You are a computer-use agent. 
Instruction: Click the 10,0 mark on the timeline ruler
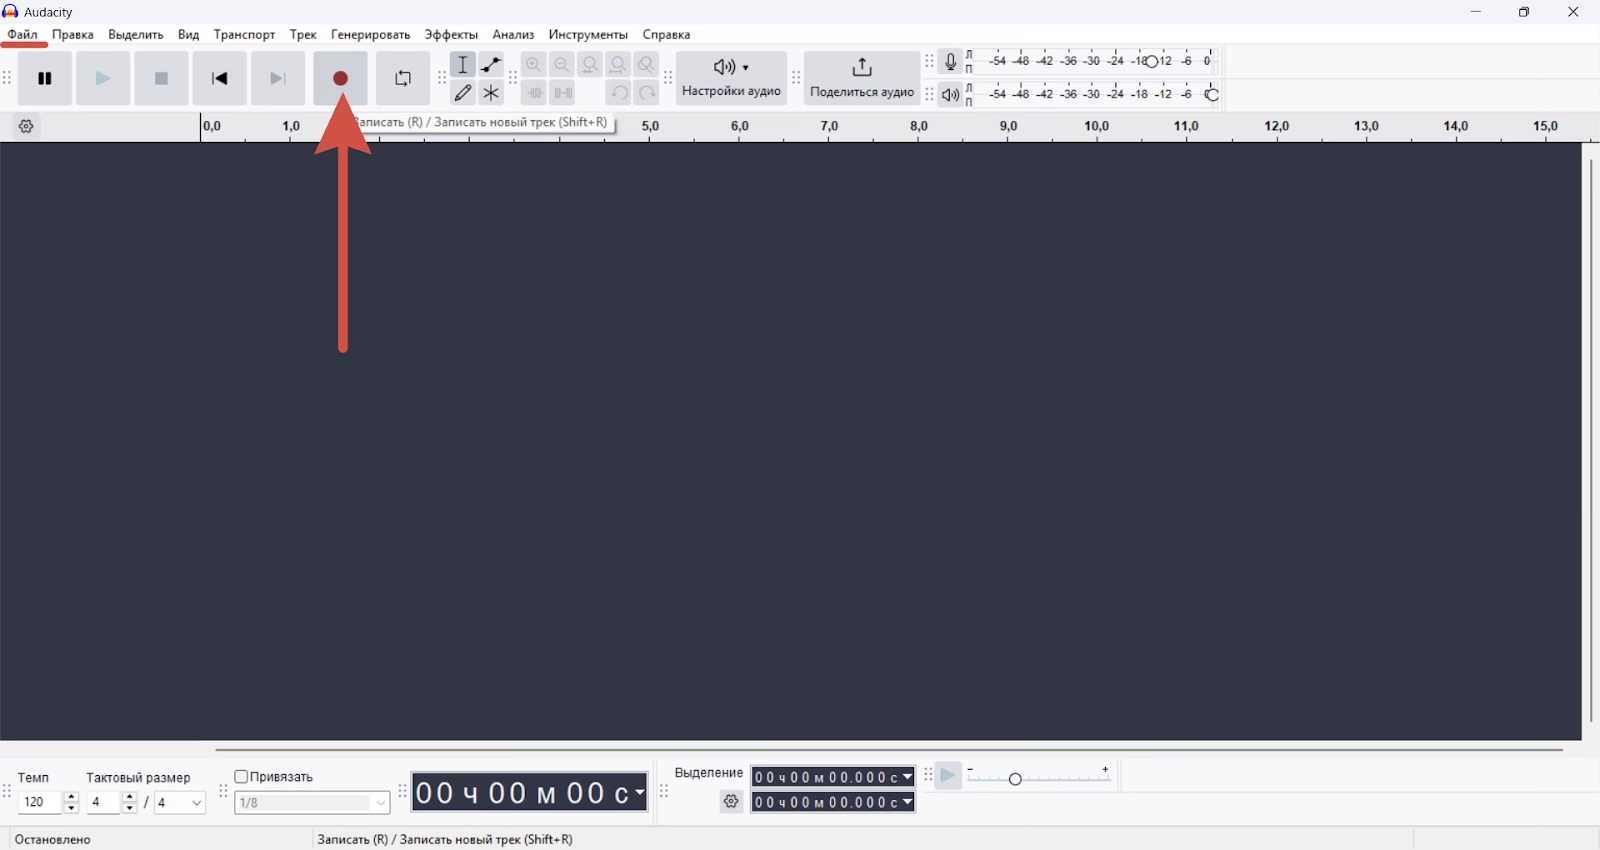tap(1097, 127)
